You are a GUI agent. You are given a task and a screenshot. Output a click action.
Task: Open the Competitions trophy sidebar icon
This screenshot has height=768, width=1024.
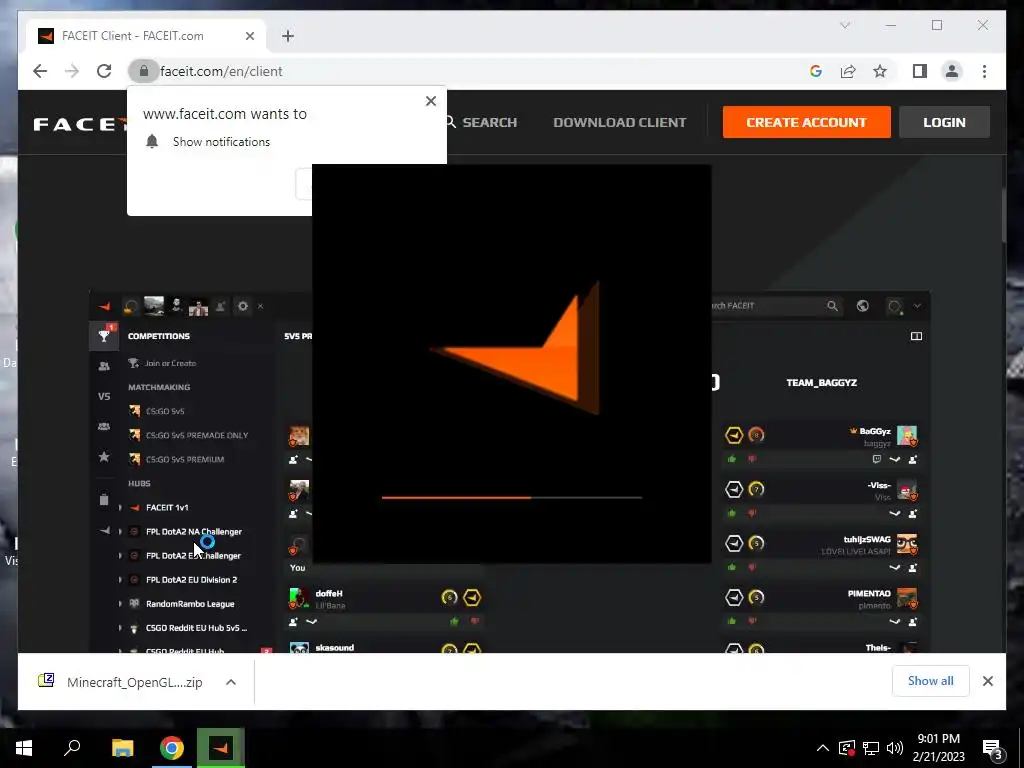(104, 336)
